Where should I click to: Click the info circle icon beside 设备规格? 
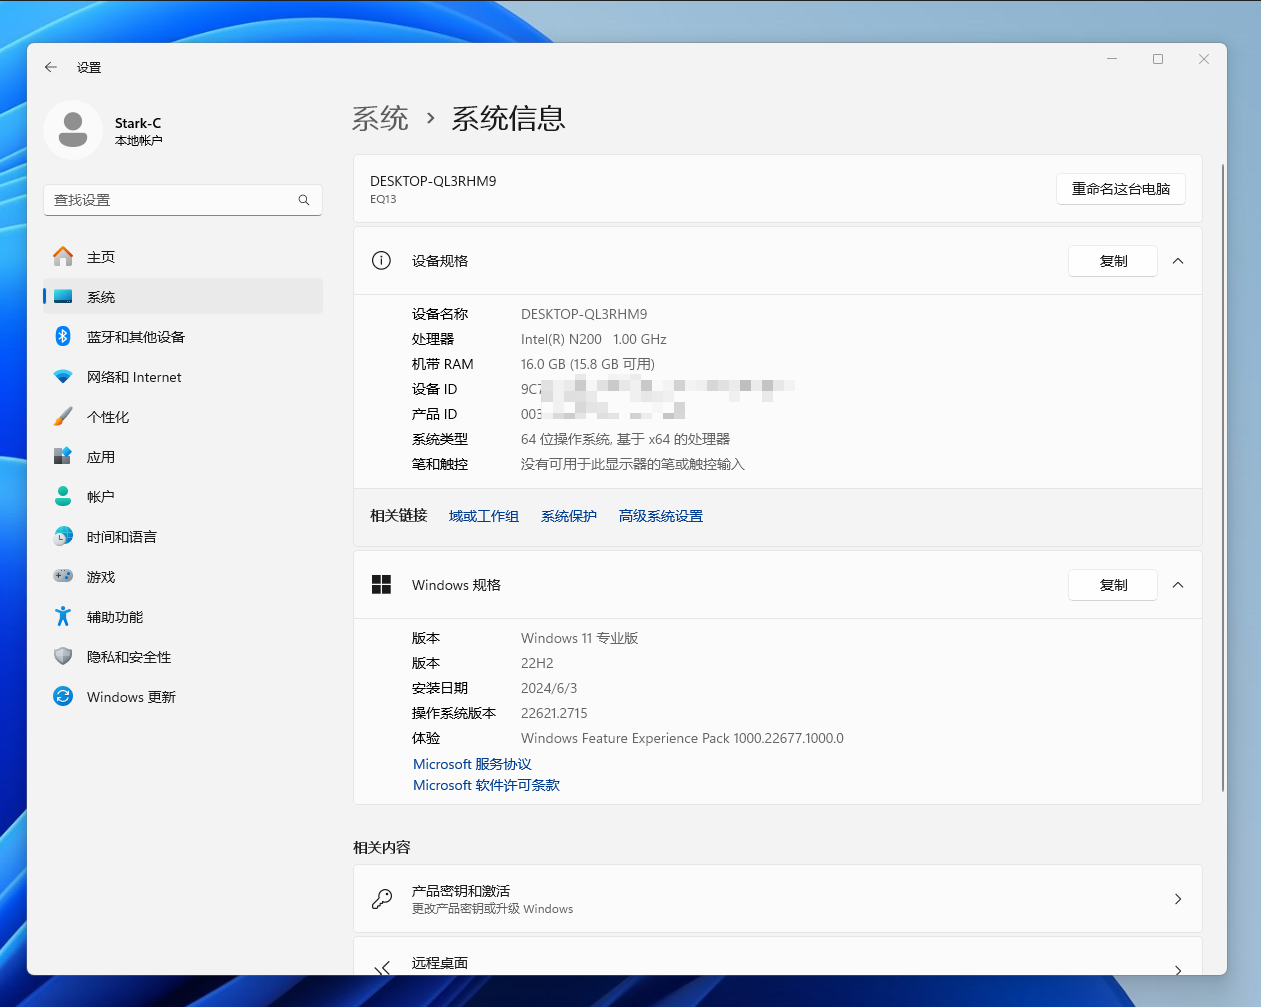(x=381, y=261)
